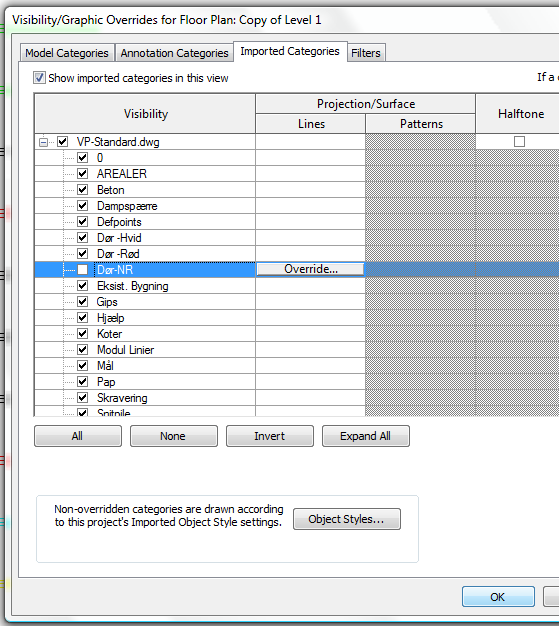Click the All button

point(78,436)
